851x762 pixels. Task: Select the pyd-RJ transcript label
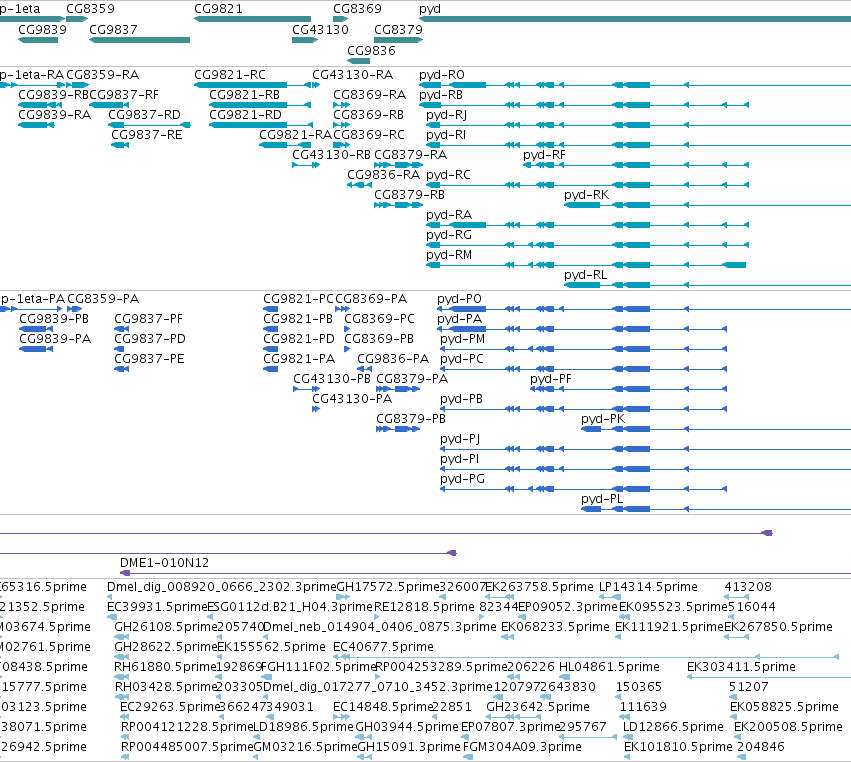pyautogui.click(x=446, y=115)
